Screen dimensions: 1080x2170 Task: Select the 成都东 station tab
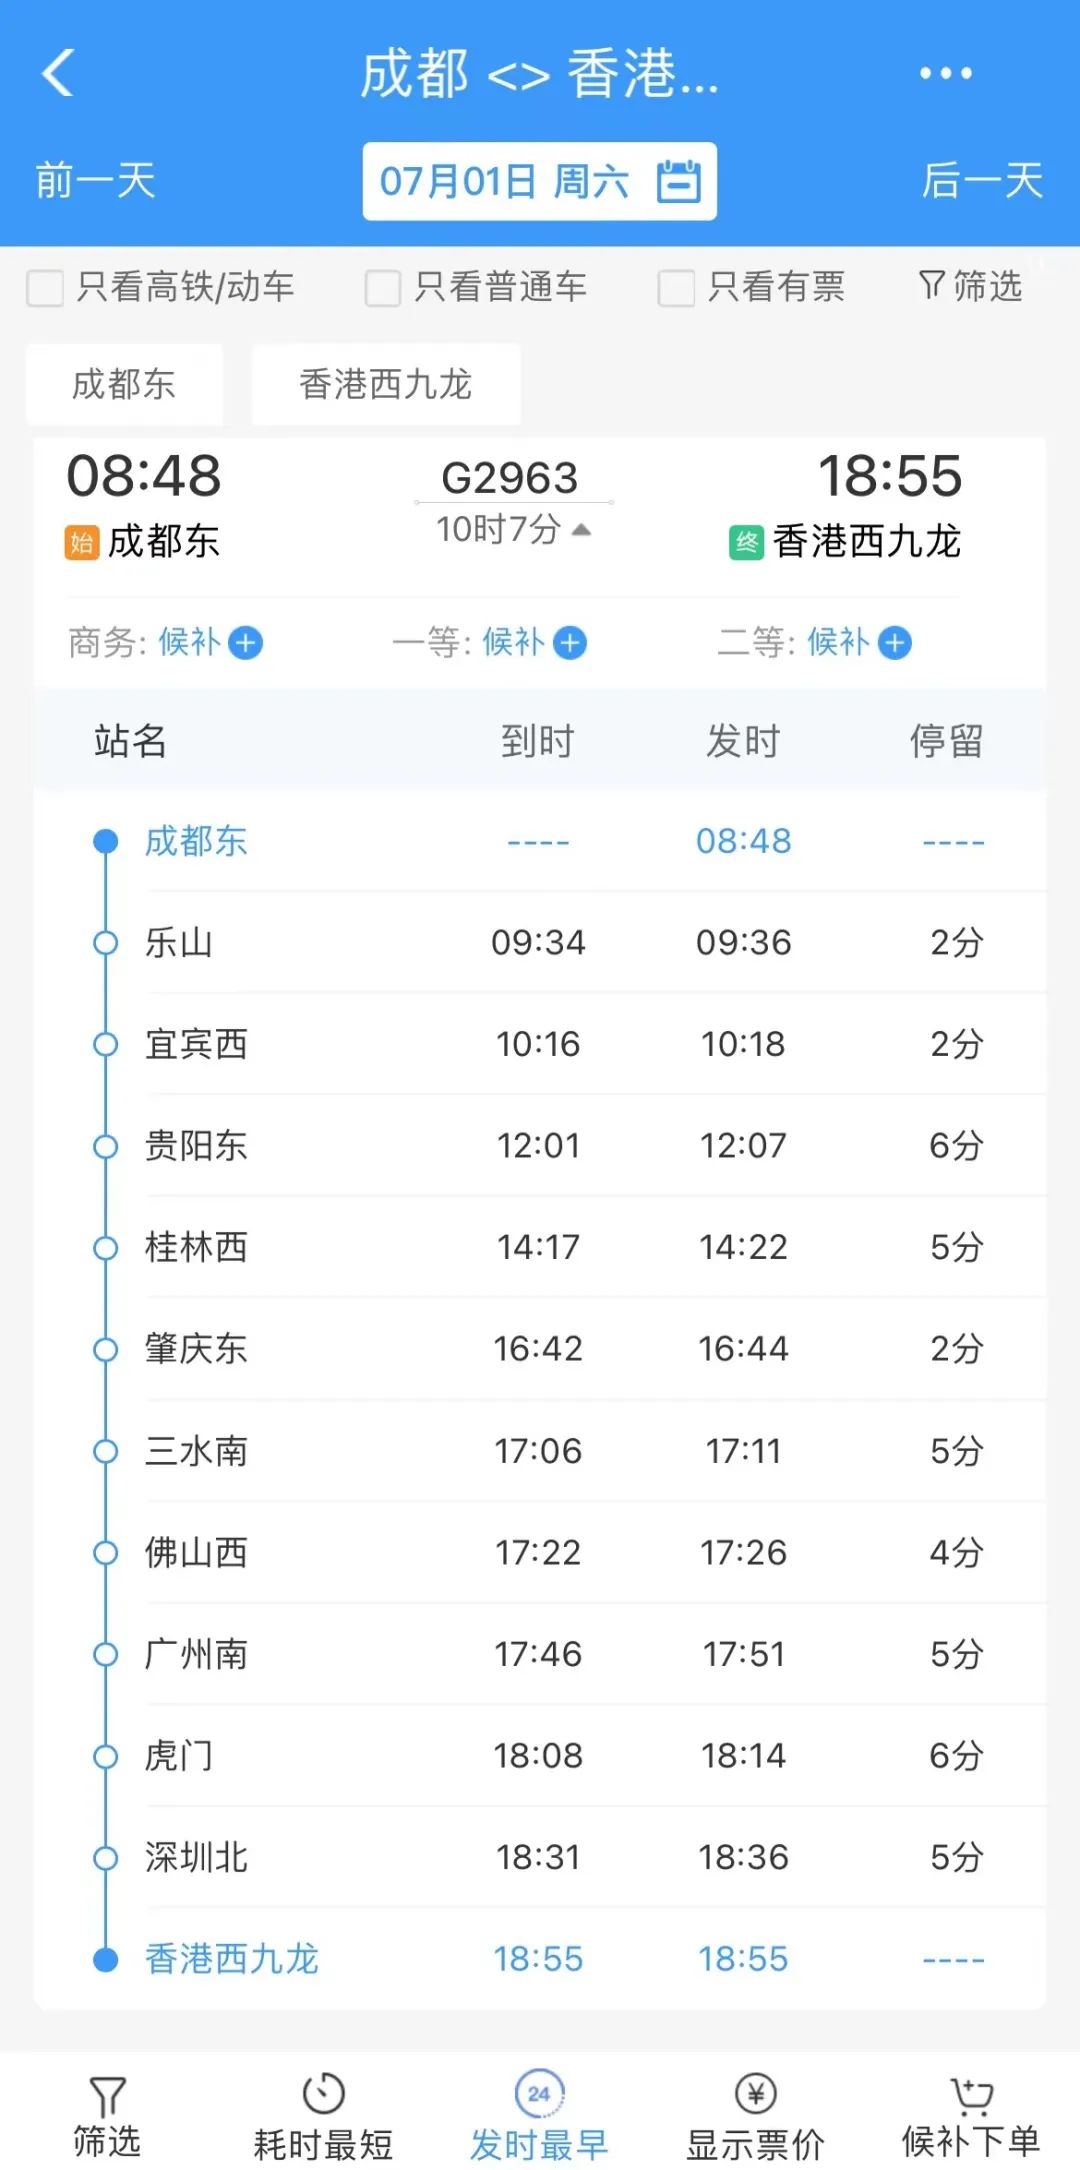coord(124,384)
